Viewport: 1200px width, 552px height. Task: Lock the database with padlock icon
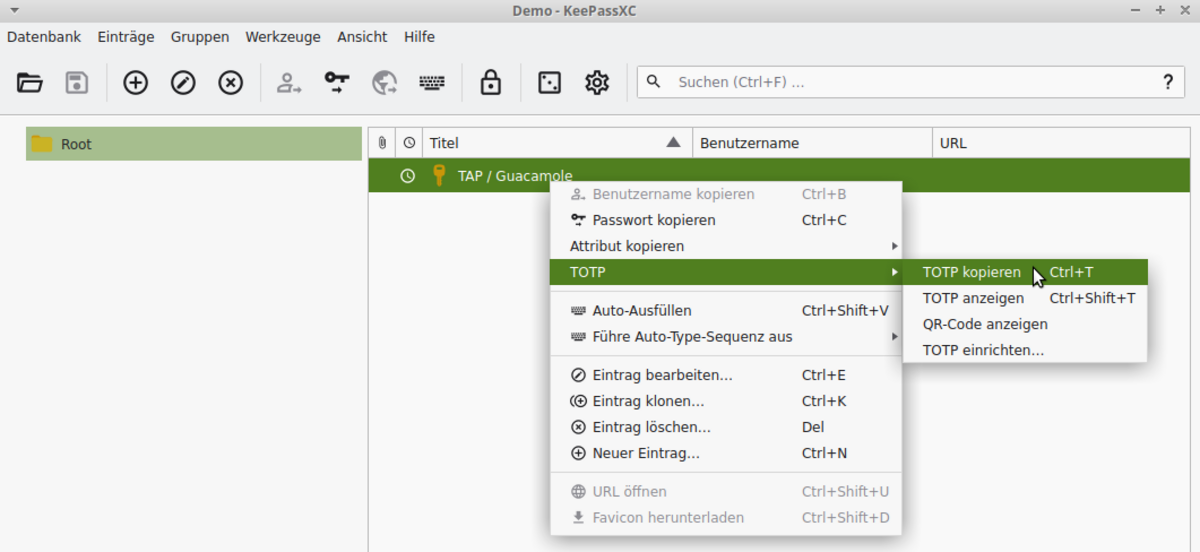point(490,83)
